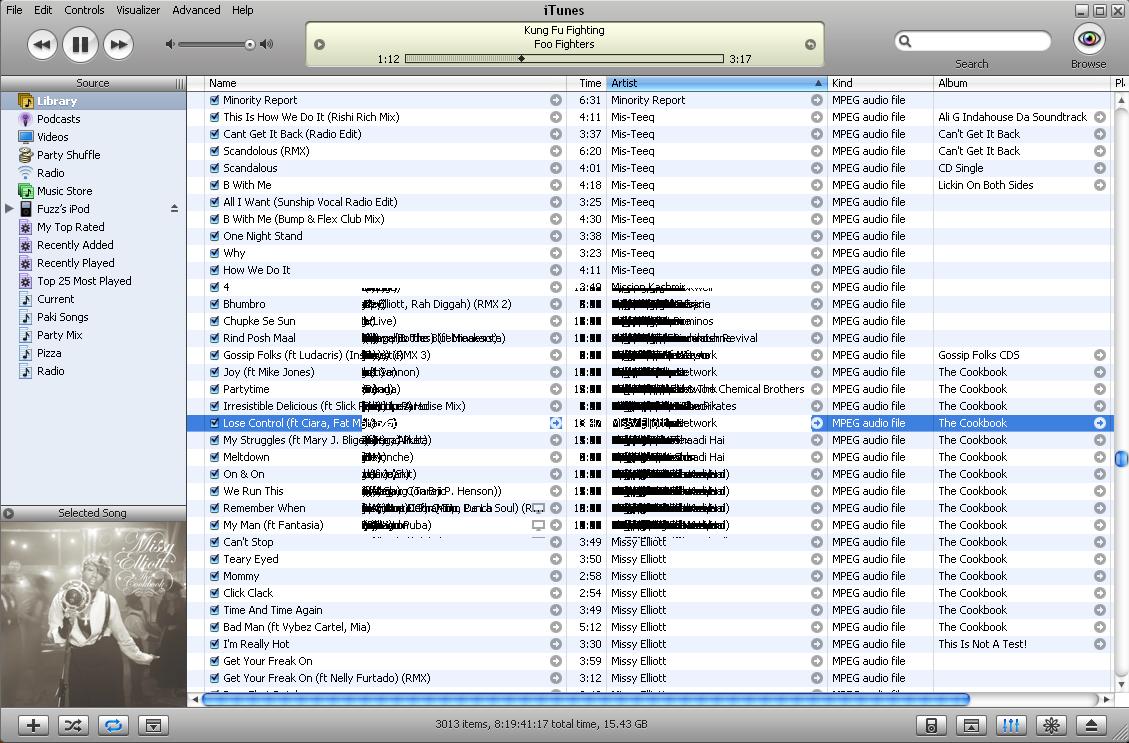Sort songs by Time column header
Screen dimensions: 1129x743
tap(587, 84)
